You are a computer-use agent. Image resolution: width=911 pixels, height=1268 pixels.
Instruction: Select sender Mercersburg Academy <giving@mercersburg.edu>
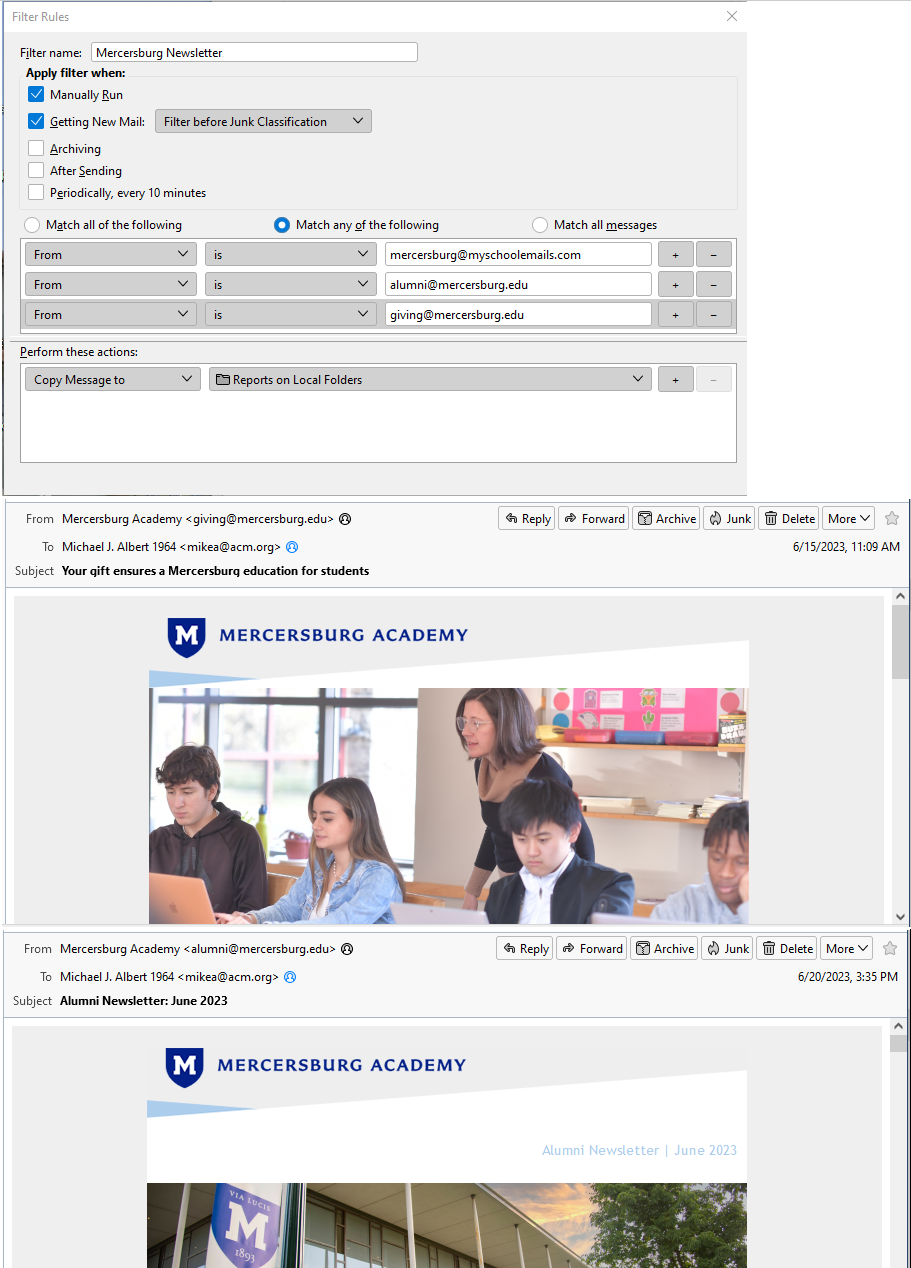tap(198, 519)
